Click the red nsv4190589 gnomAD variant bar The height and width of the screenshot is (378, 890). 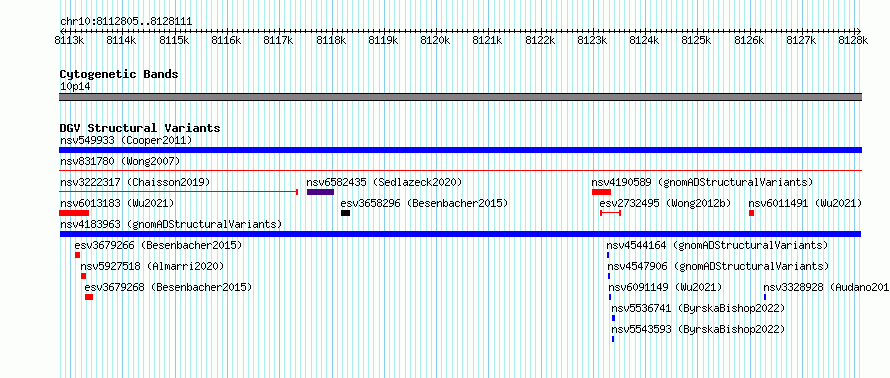(601, 192)
